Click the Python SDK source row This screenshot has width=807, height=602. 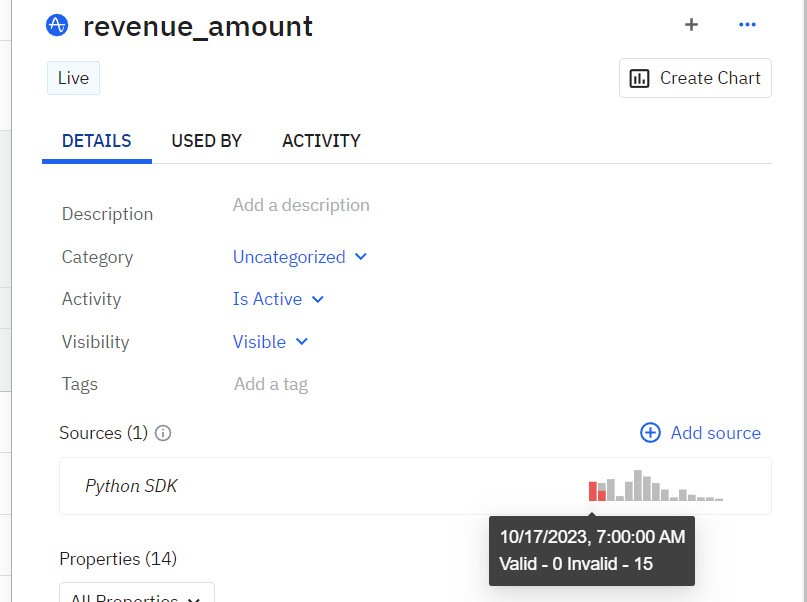coord(415,486)
